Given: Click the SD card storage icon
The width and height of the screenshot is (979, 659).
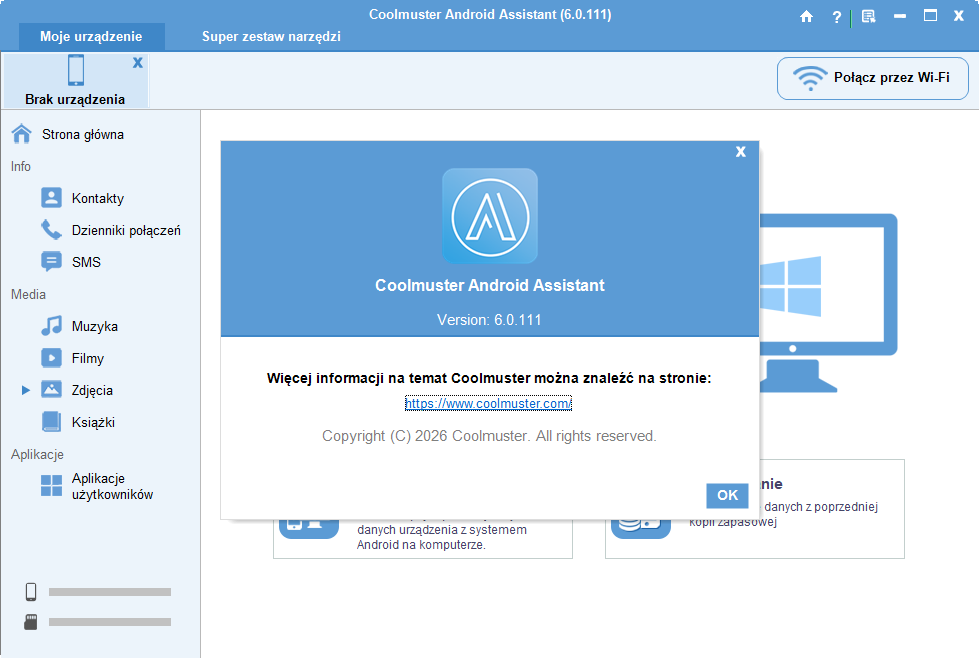Looking at the screenshot, I should [x=31, y=622].
